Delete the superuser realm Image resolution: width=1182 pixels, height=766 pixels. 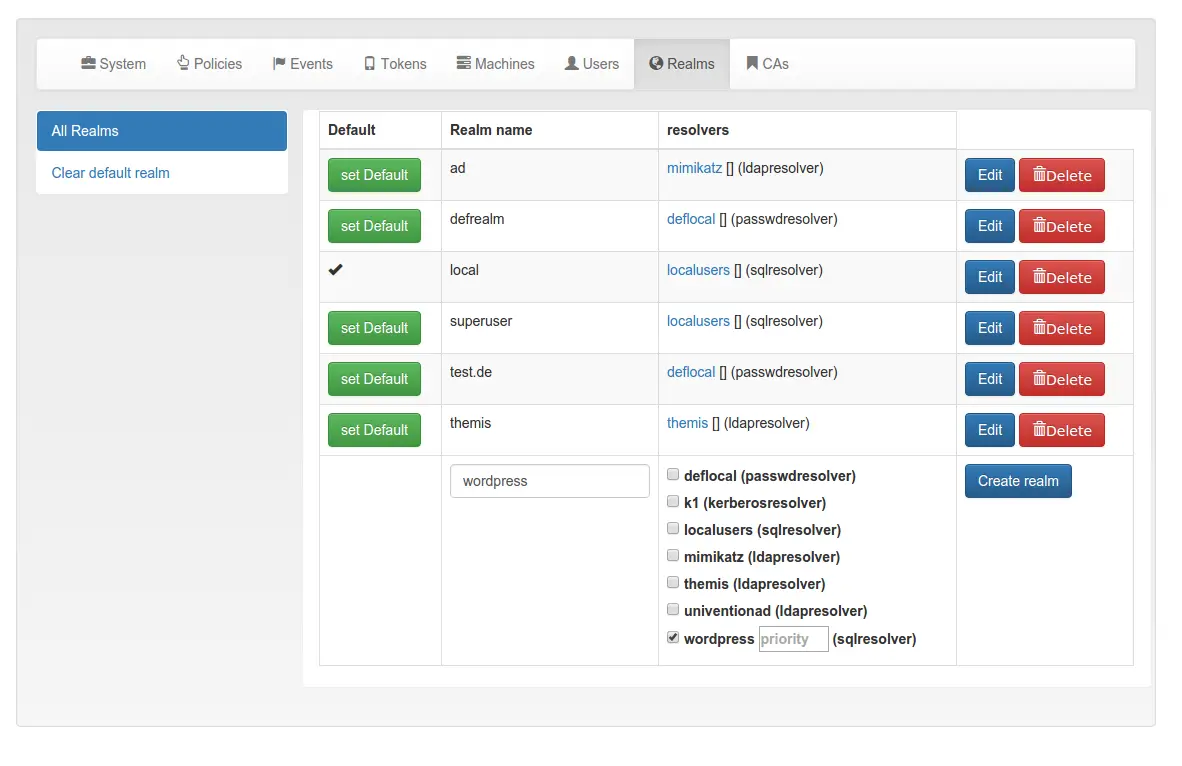[1061, 328]
